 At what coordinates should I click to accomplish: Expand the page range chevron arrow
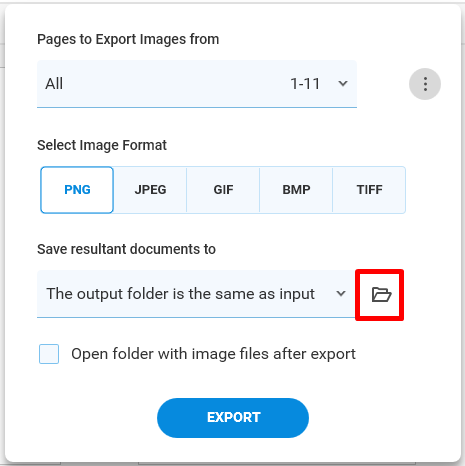point(343,83)
